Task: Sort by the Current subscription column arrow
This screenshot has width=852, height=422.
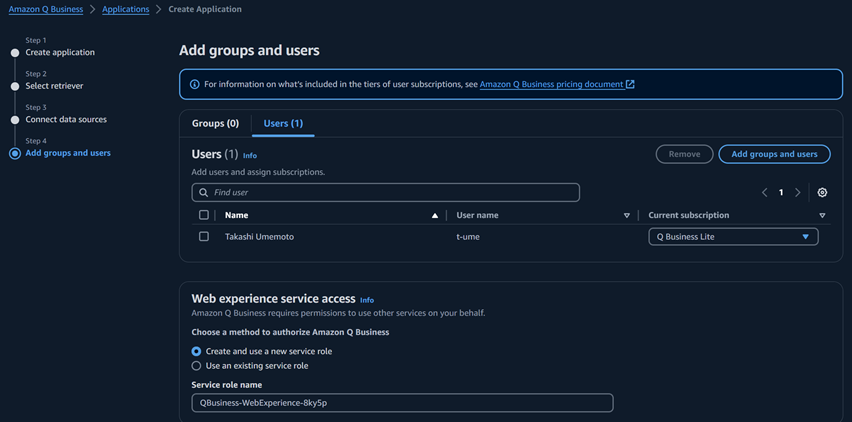Action: coord(822,216)
